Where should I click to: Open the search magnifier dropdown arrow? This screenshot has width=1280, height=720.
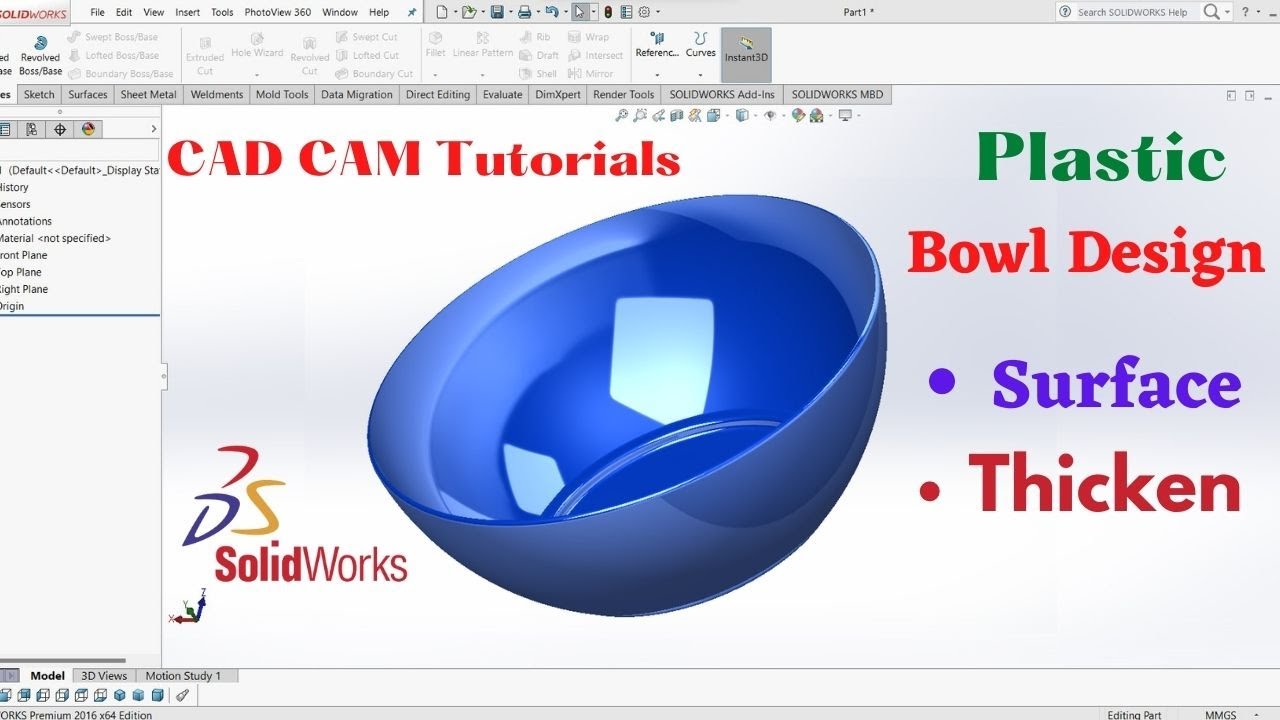point(1228,12)
